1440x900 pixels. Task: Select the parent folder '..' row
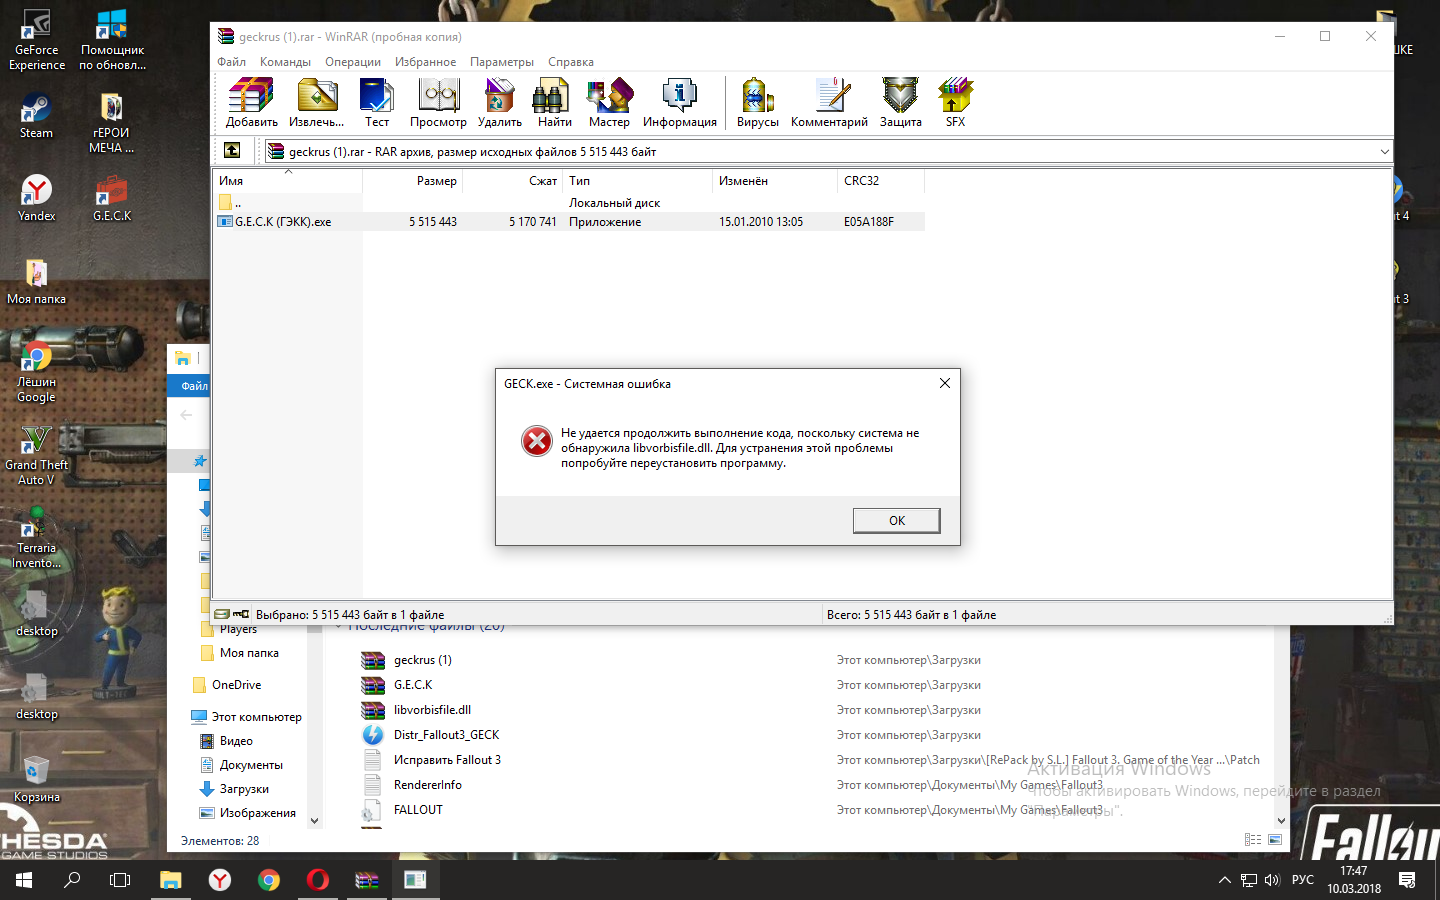tap(570, 203)
